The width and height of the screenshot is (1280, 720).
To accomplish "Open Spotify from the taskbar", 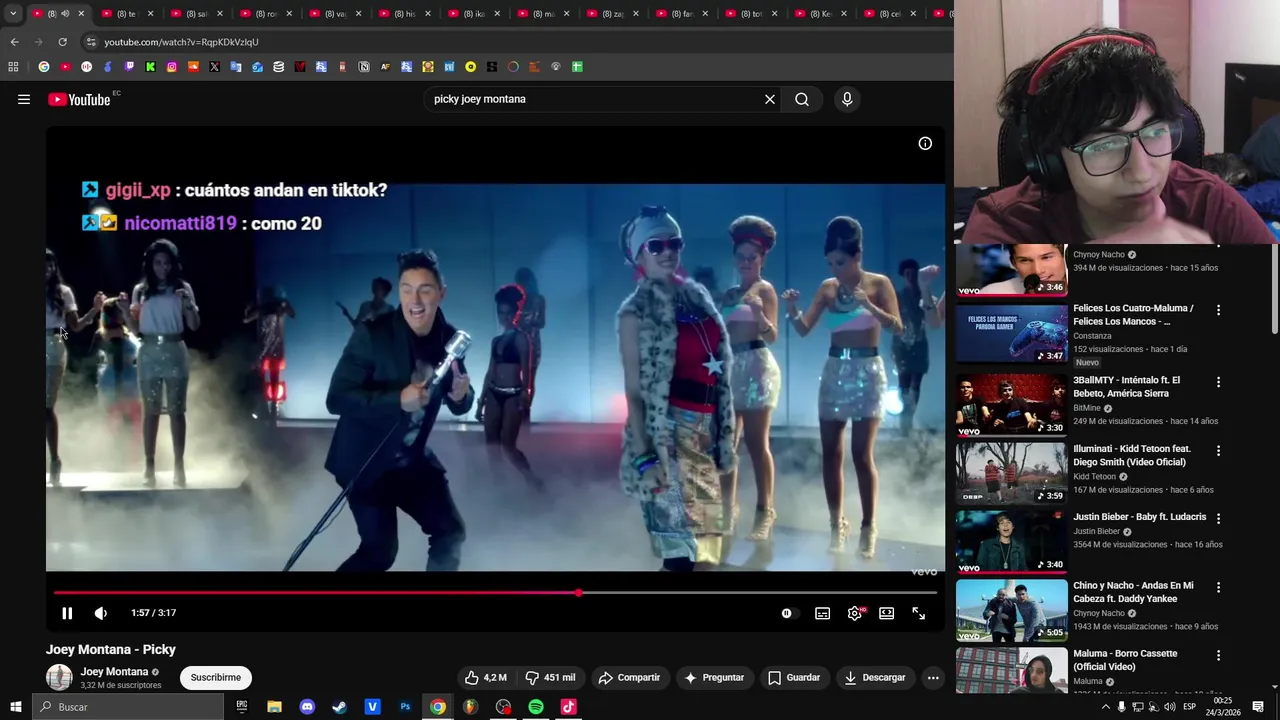I will [x=536, y=707].
